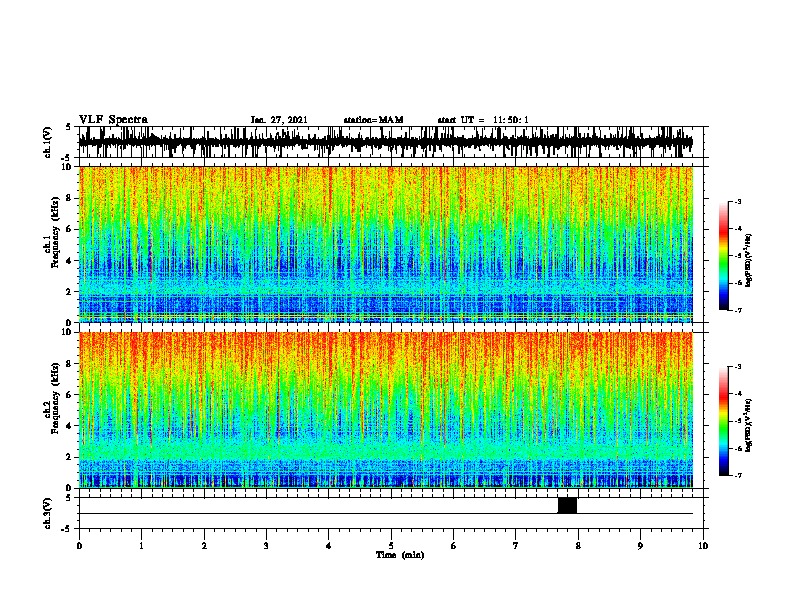The width and height of the screenshot is (792, 612).
Task: Click the '6' kHz tick on ch.1 frequency axis
Action: click(70, 229)
